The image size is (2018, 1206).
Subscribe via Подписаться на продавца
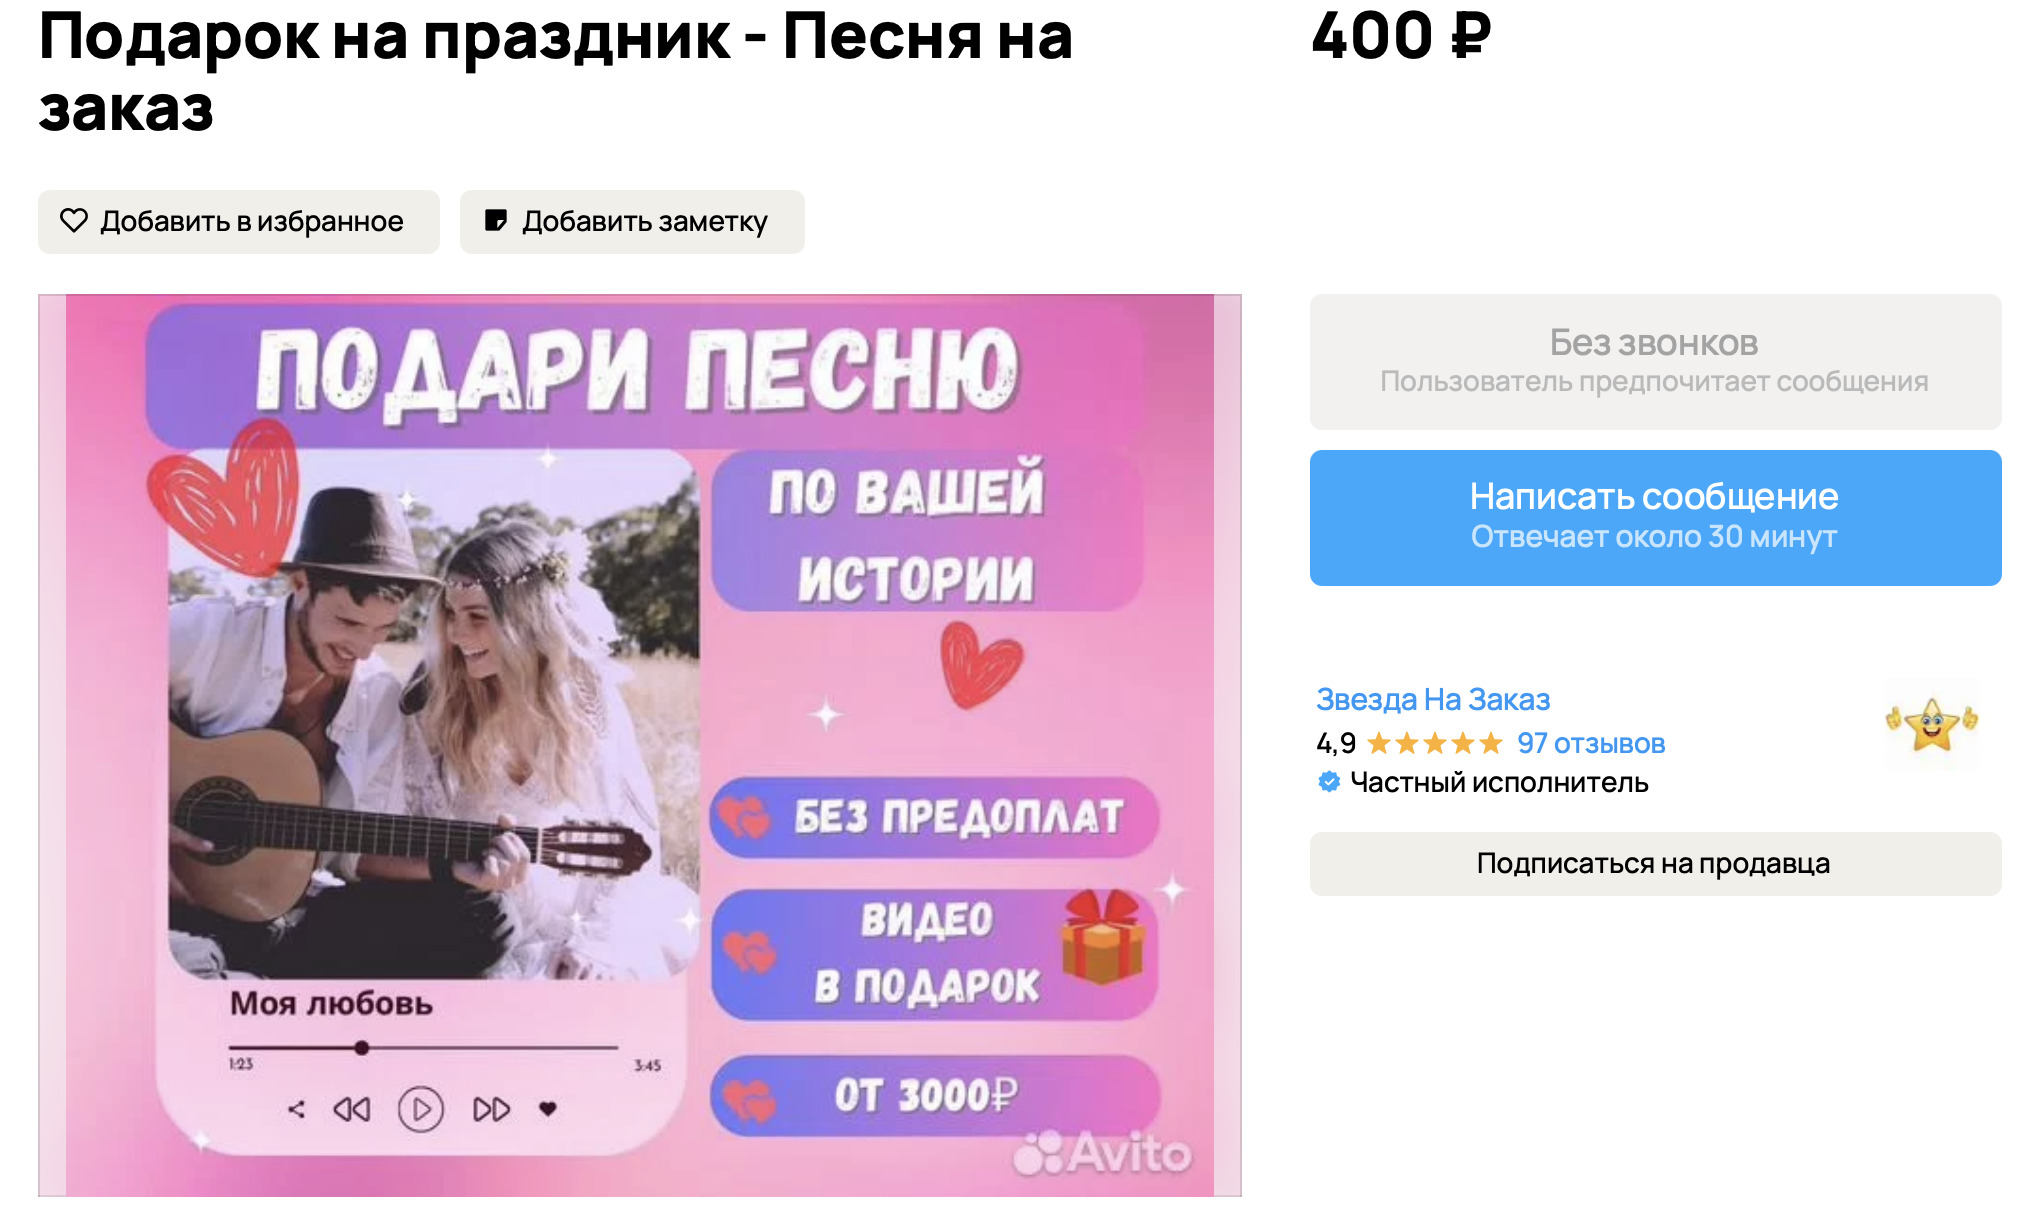(1655, 863)
